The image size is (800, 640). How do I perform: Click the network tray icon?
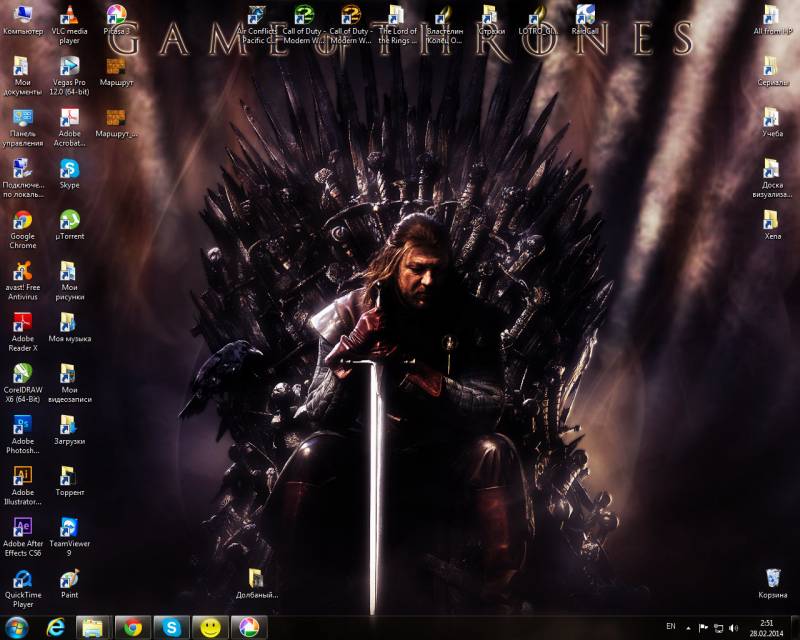click(x=718, y=628)
